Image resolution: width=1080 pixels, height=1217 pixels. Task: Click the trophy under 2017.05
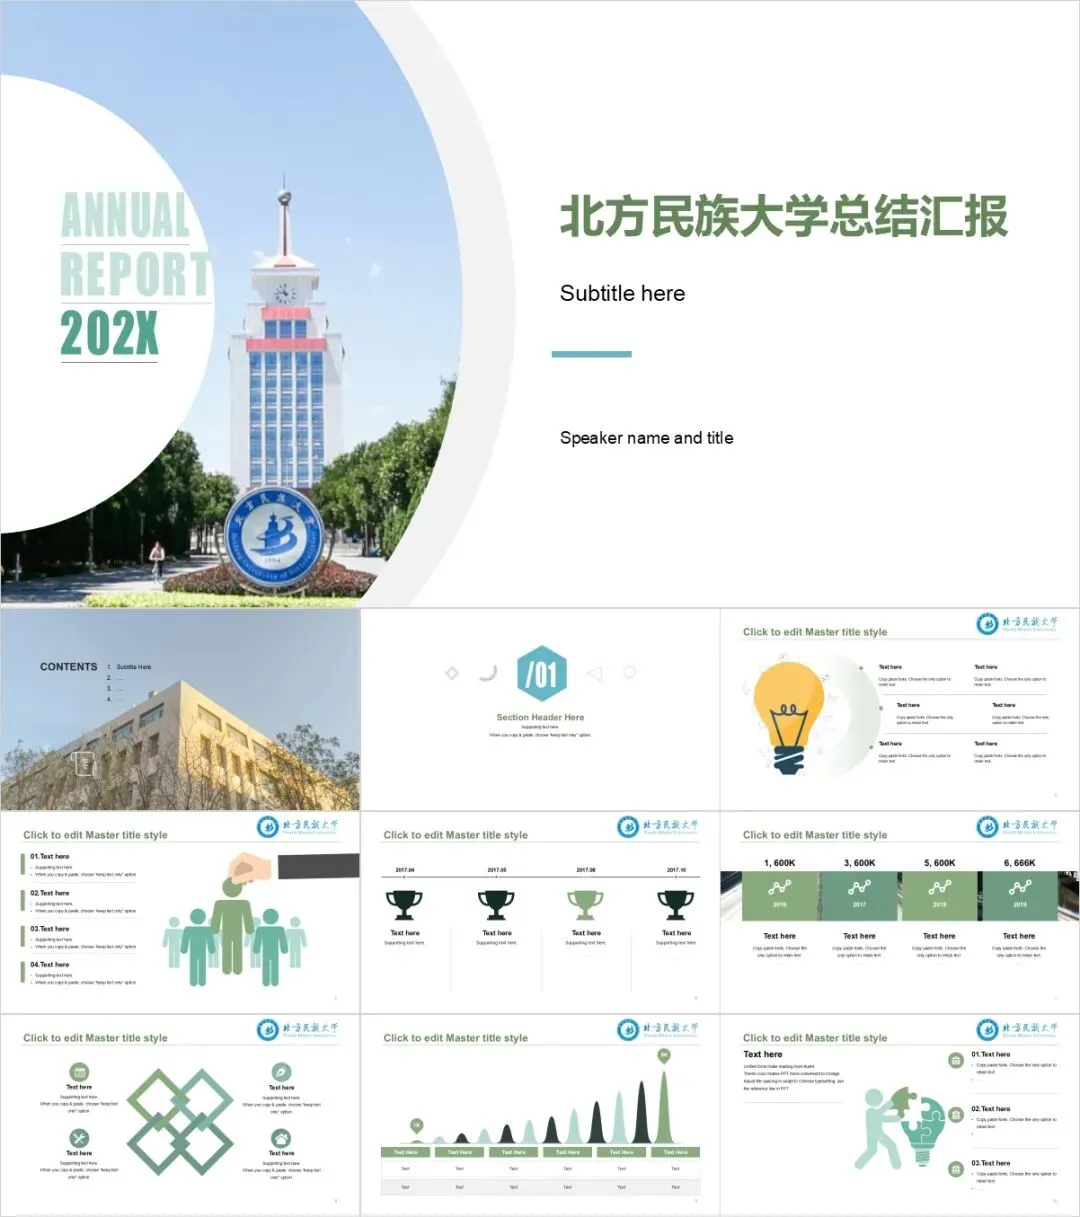point(496,905)
